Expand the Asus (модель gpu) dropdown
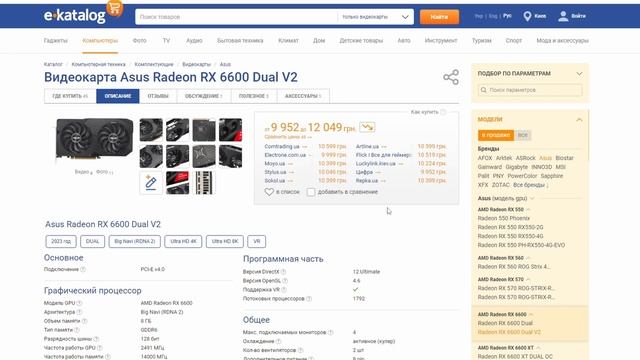640x360 pixels. tap(532, 198)
